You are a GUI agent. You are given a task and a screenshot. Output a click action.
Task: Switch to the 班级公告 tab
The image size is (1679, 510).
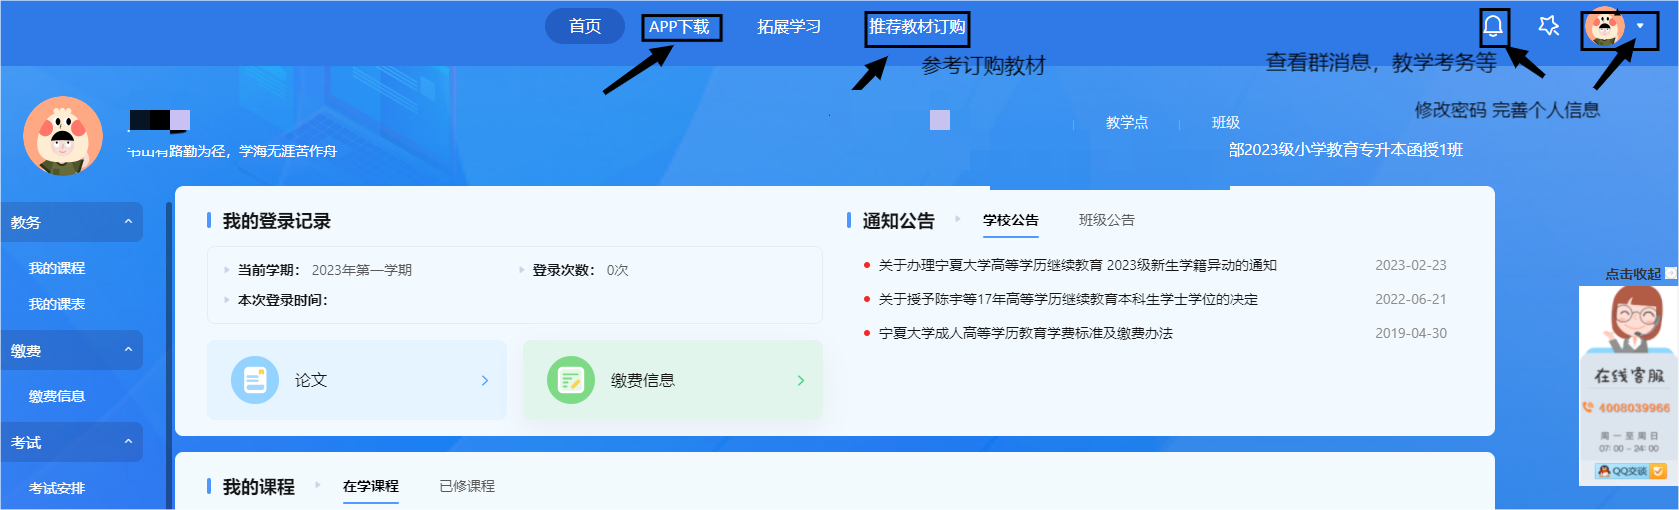coord(1106,220)
